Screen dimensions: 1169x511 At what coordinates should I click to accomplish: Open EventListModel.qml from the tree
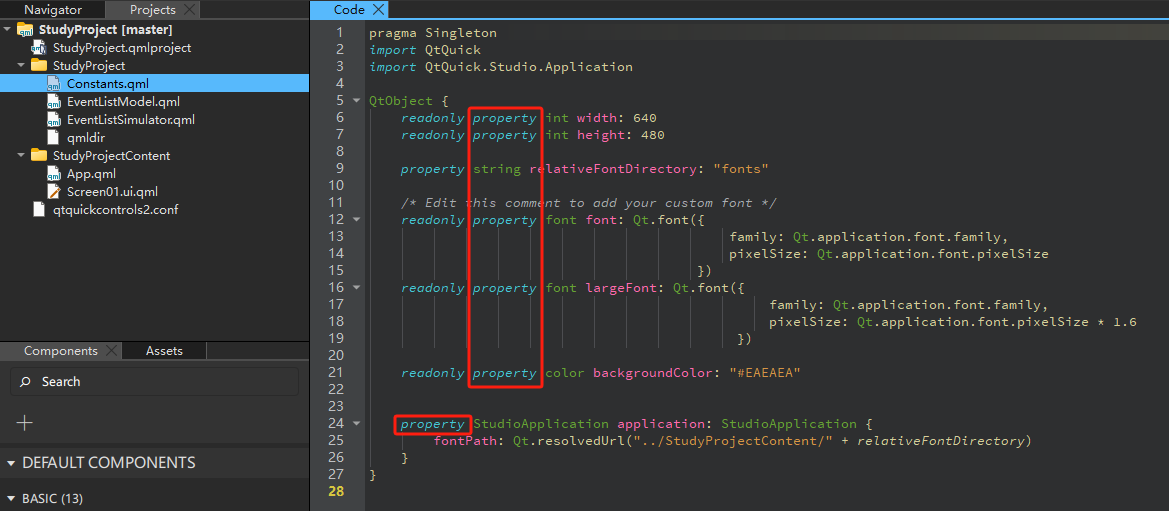(x=123, y=101)
